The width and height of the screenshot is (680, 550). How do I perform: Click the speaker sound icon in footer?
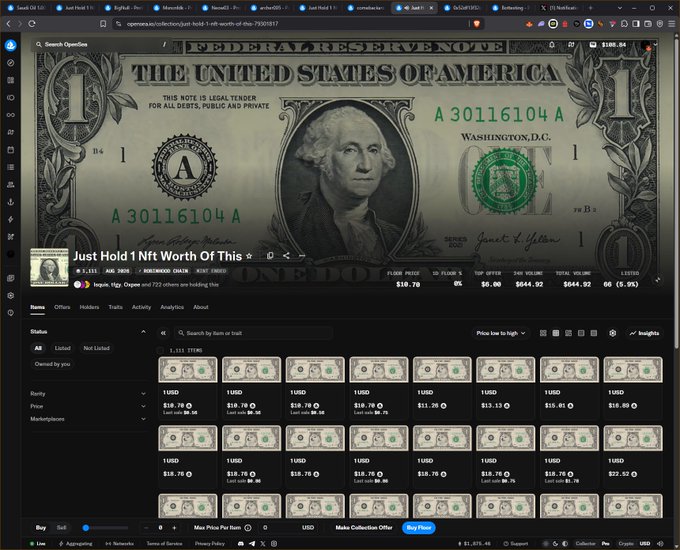click(660, 543)
